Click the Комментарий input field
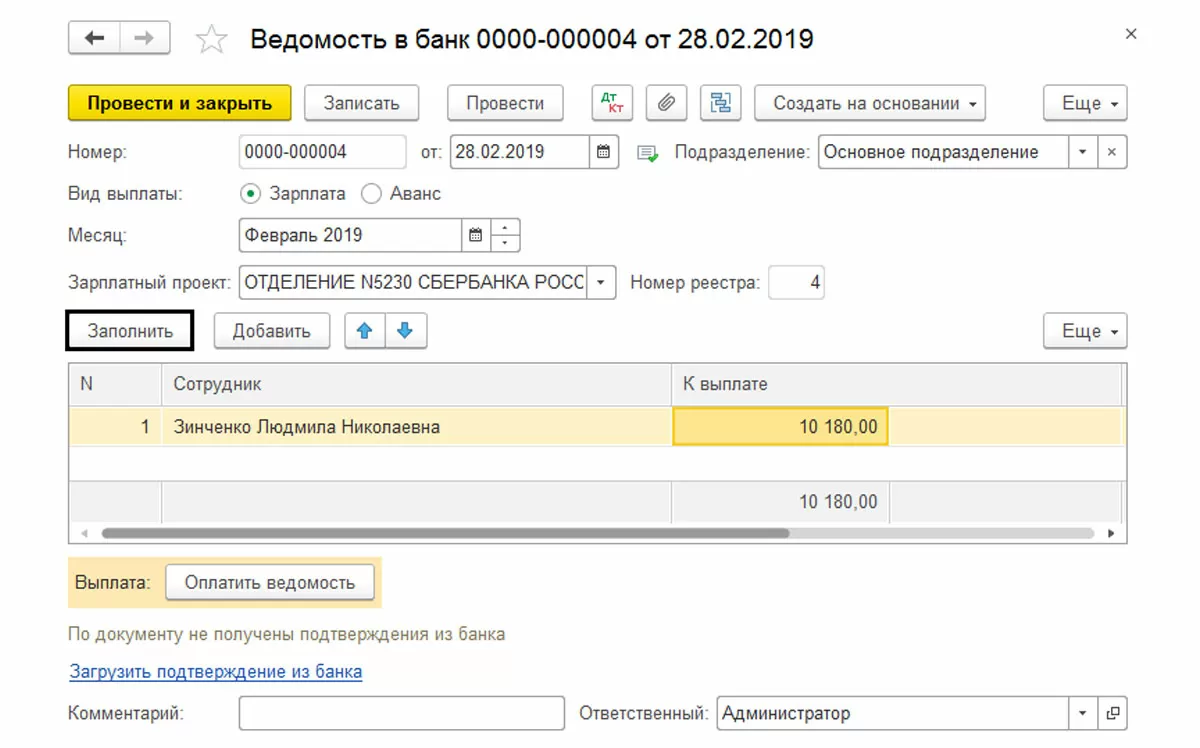 coord(401,714)
